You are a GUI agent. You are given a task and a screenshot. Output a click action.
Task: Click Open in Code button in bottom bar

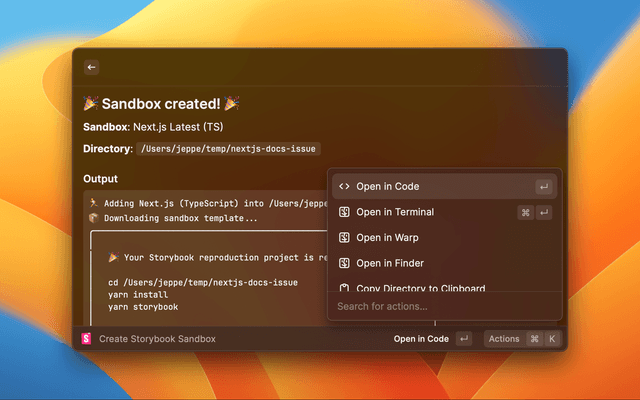[x=421, y=339]
